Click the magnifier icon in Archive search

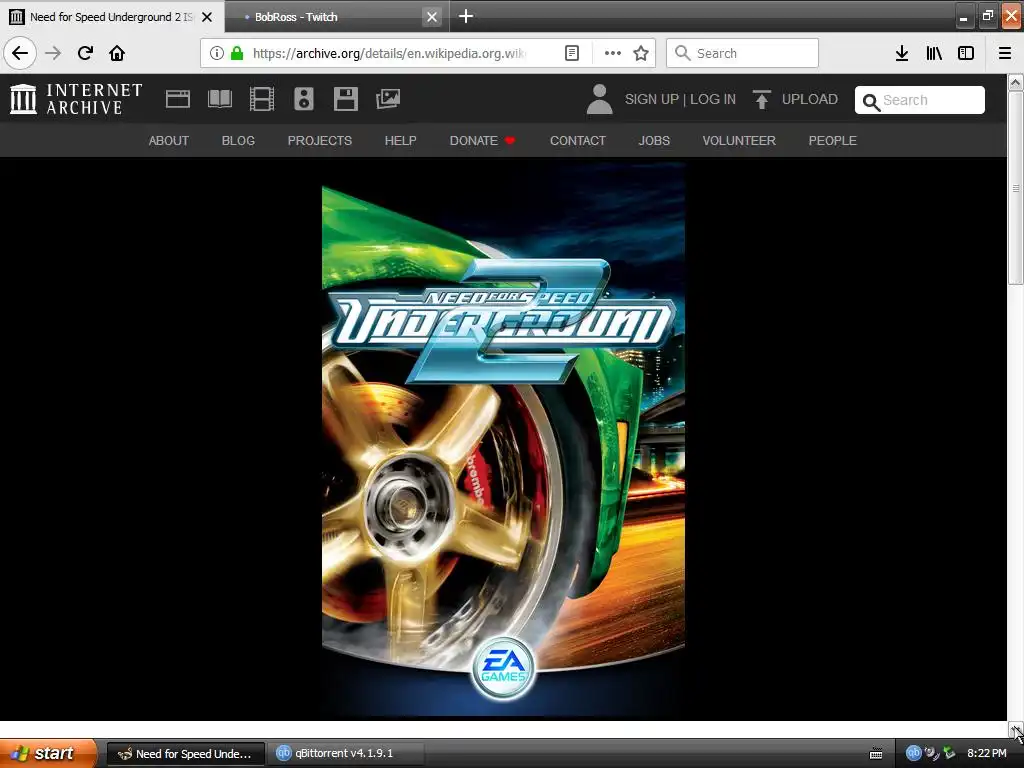coord(871,102)
